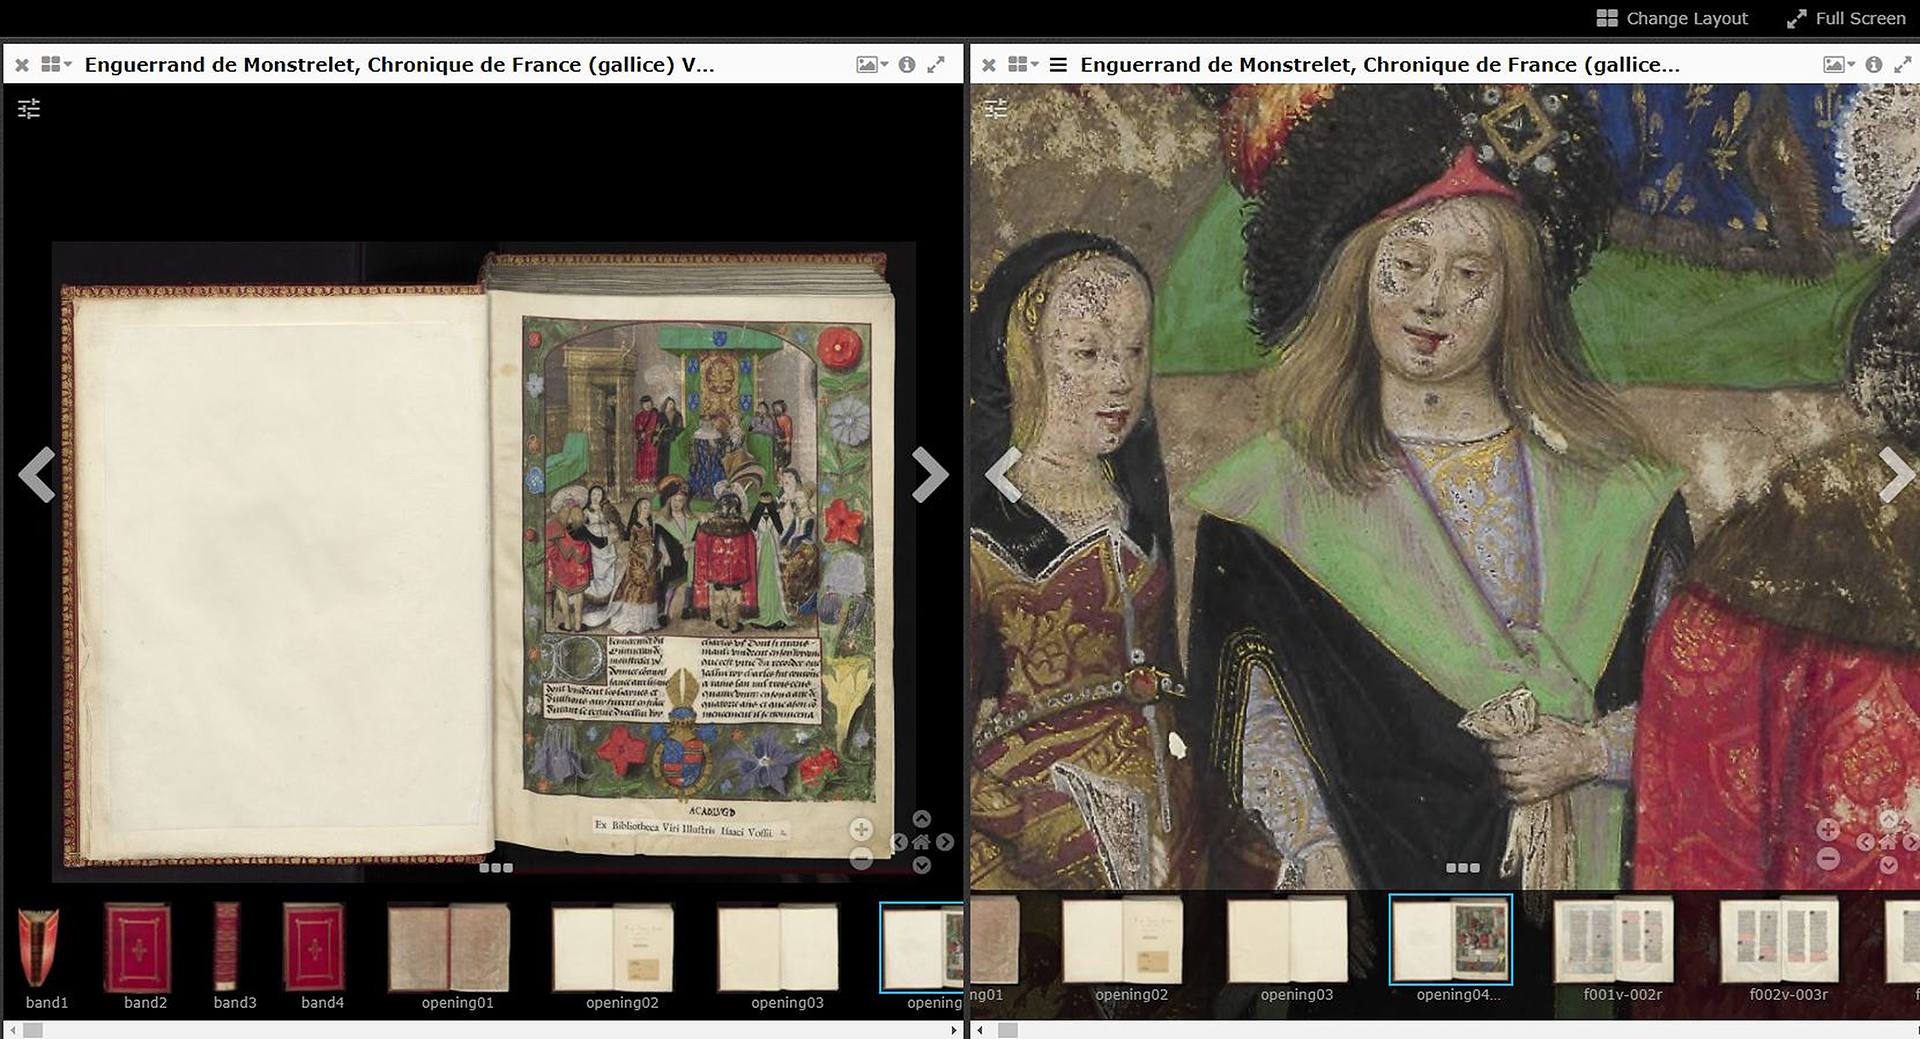Open the window display dropdown in right titlebar
The width and height of the screenshot is (1920, 1039).
(x=1022, y=63)
